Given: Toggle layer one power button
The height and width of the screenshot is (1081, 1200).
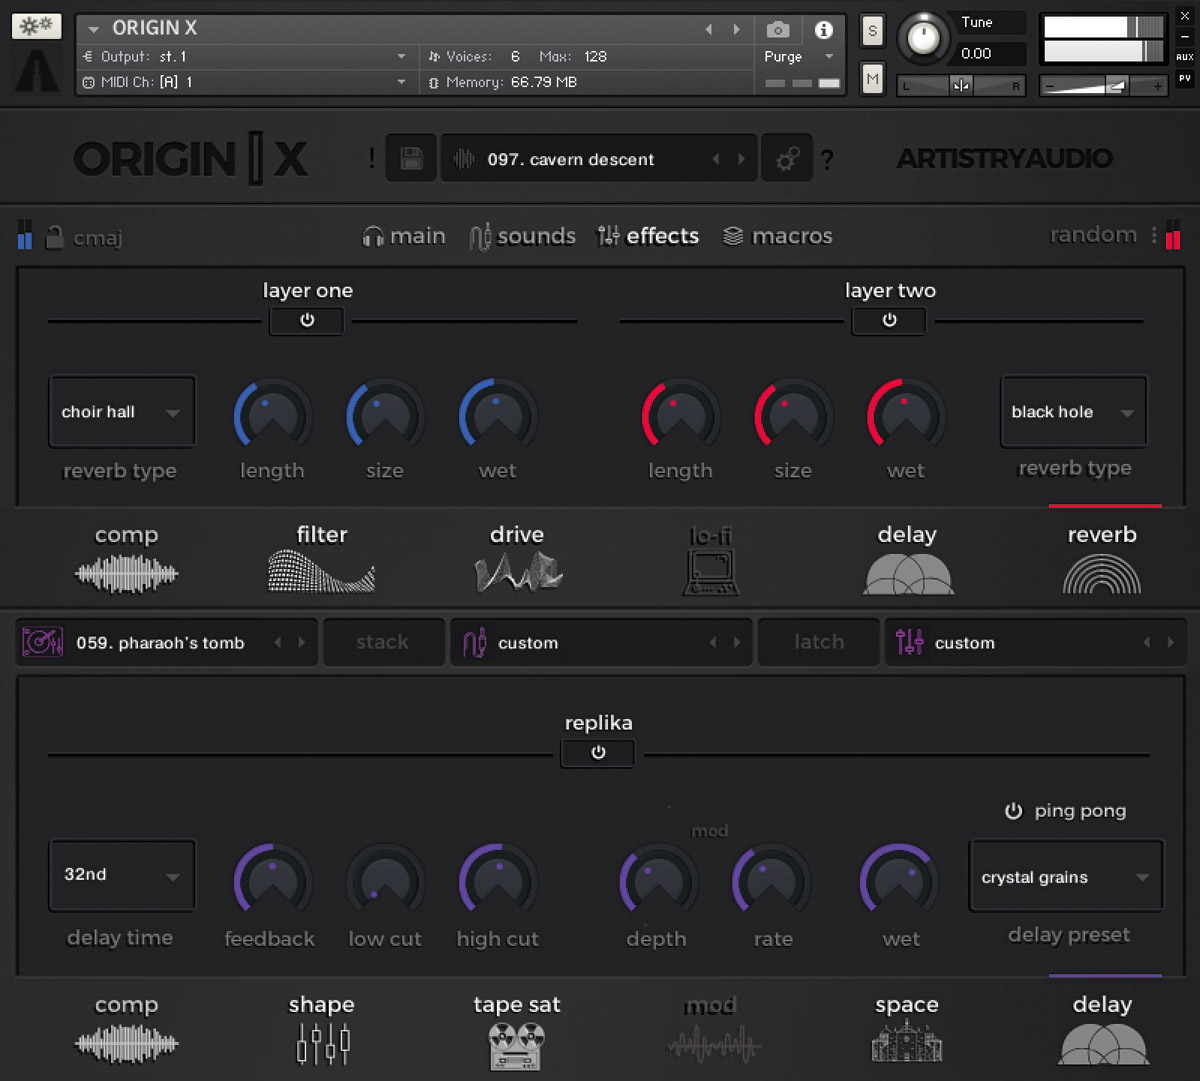Looking at the screenshot, I should tap(307, 321).
